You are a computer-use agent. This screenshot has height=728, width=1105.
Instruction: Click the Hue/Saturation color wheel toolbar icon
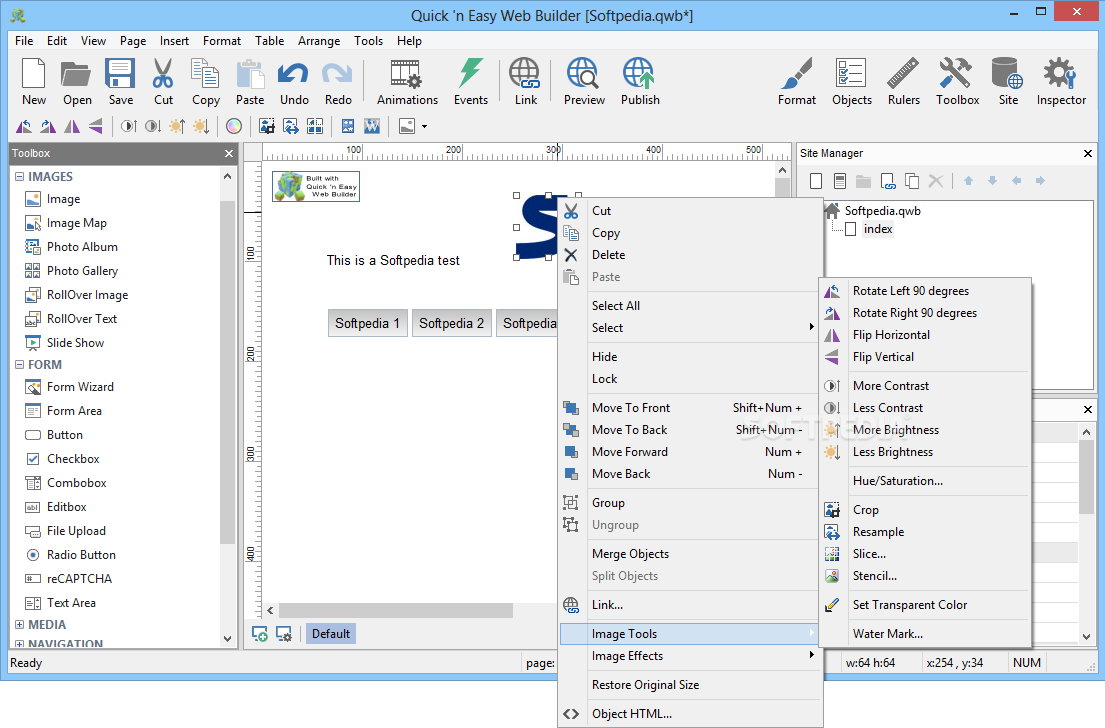pyautogui.click(x=234, y=127)
